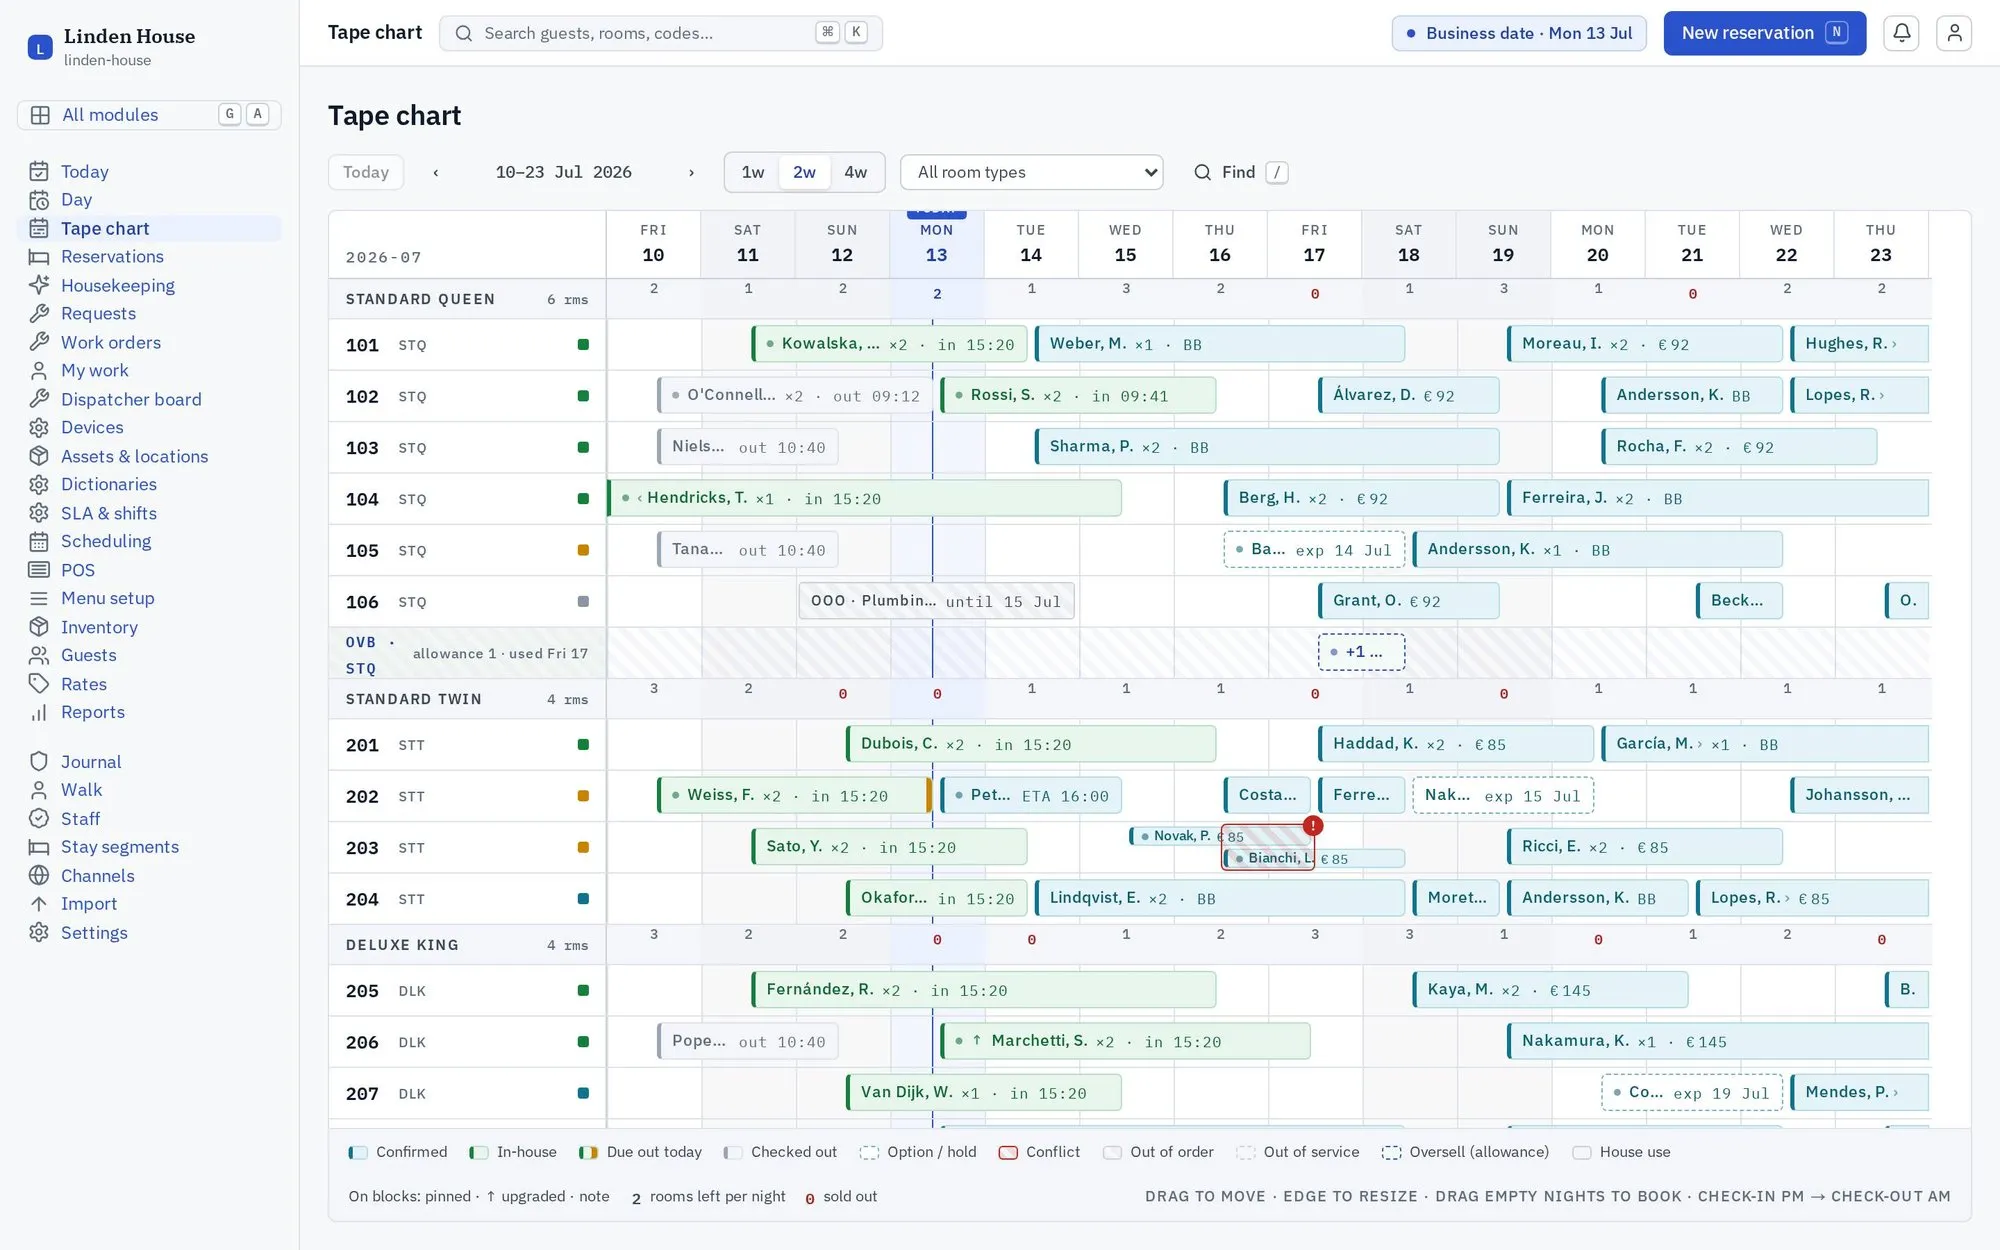Click the Devices gear icon
2000x1250 pixels.
(x=39, y=427)
